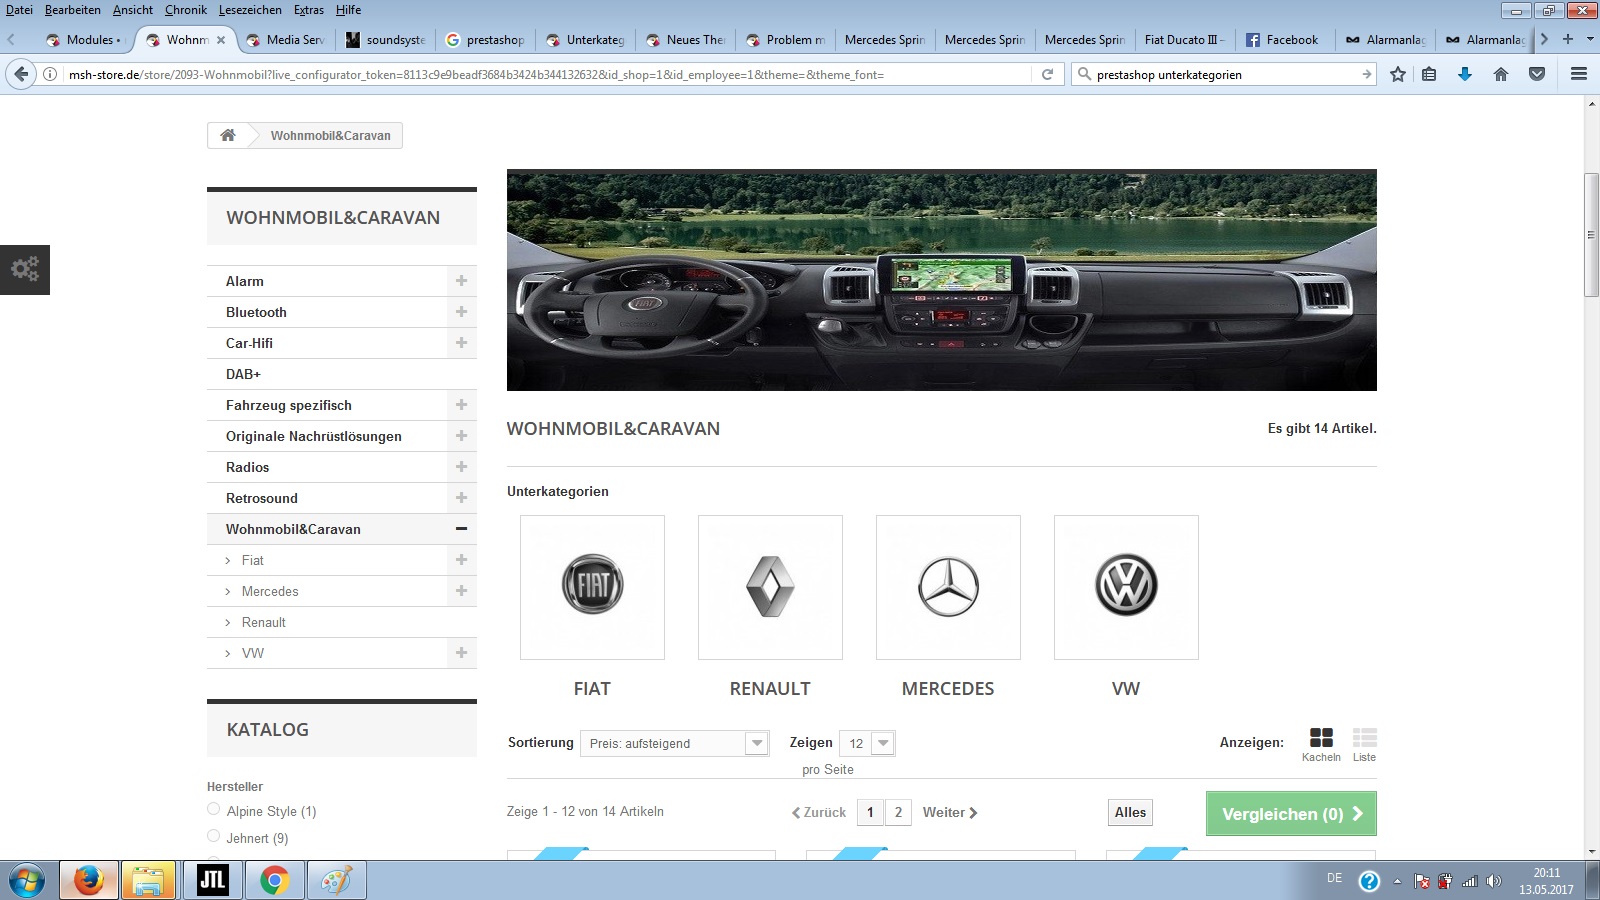Switch to Liste view
The height and width of the screenshot is (900, 1600).
pos(1364,744)
